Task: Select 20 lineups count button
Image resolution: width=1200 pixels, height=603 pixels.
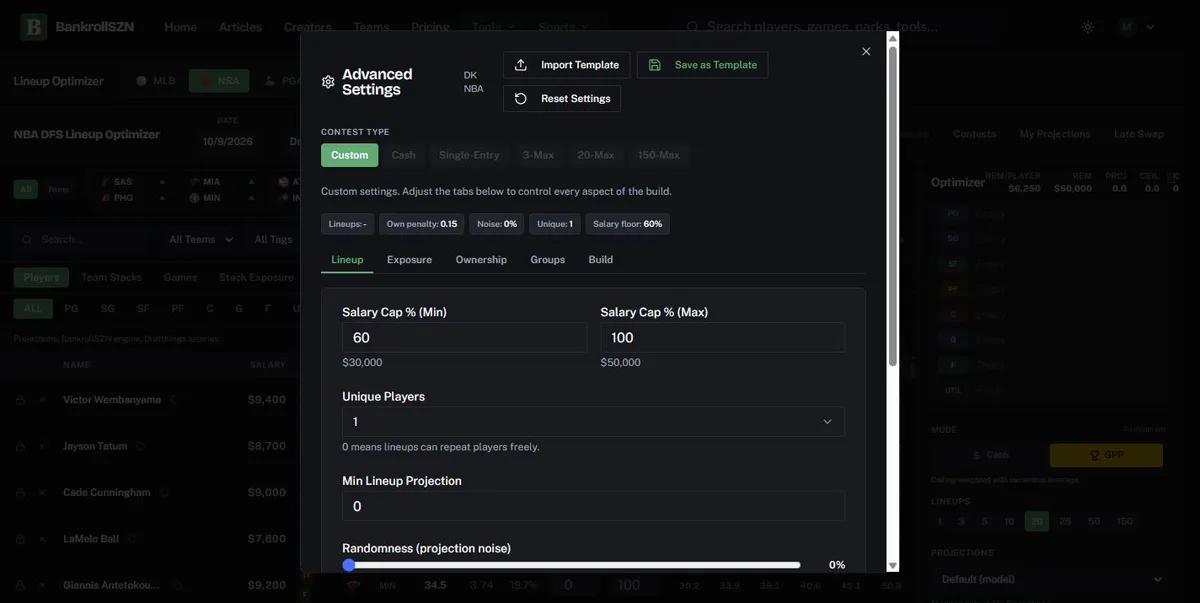Action: click(1036, 521)
